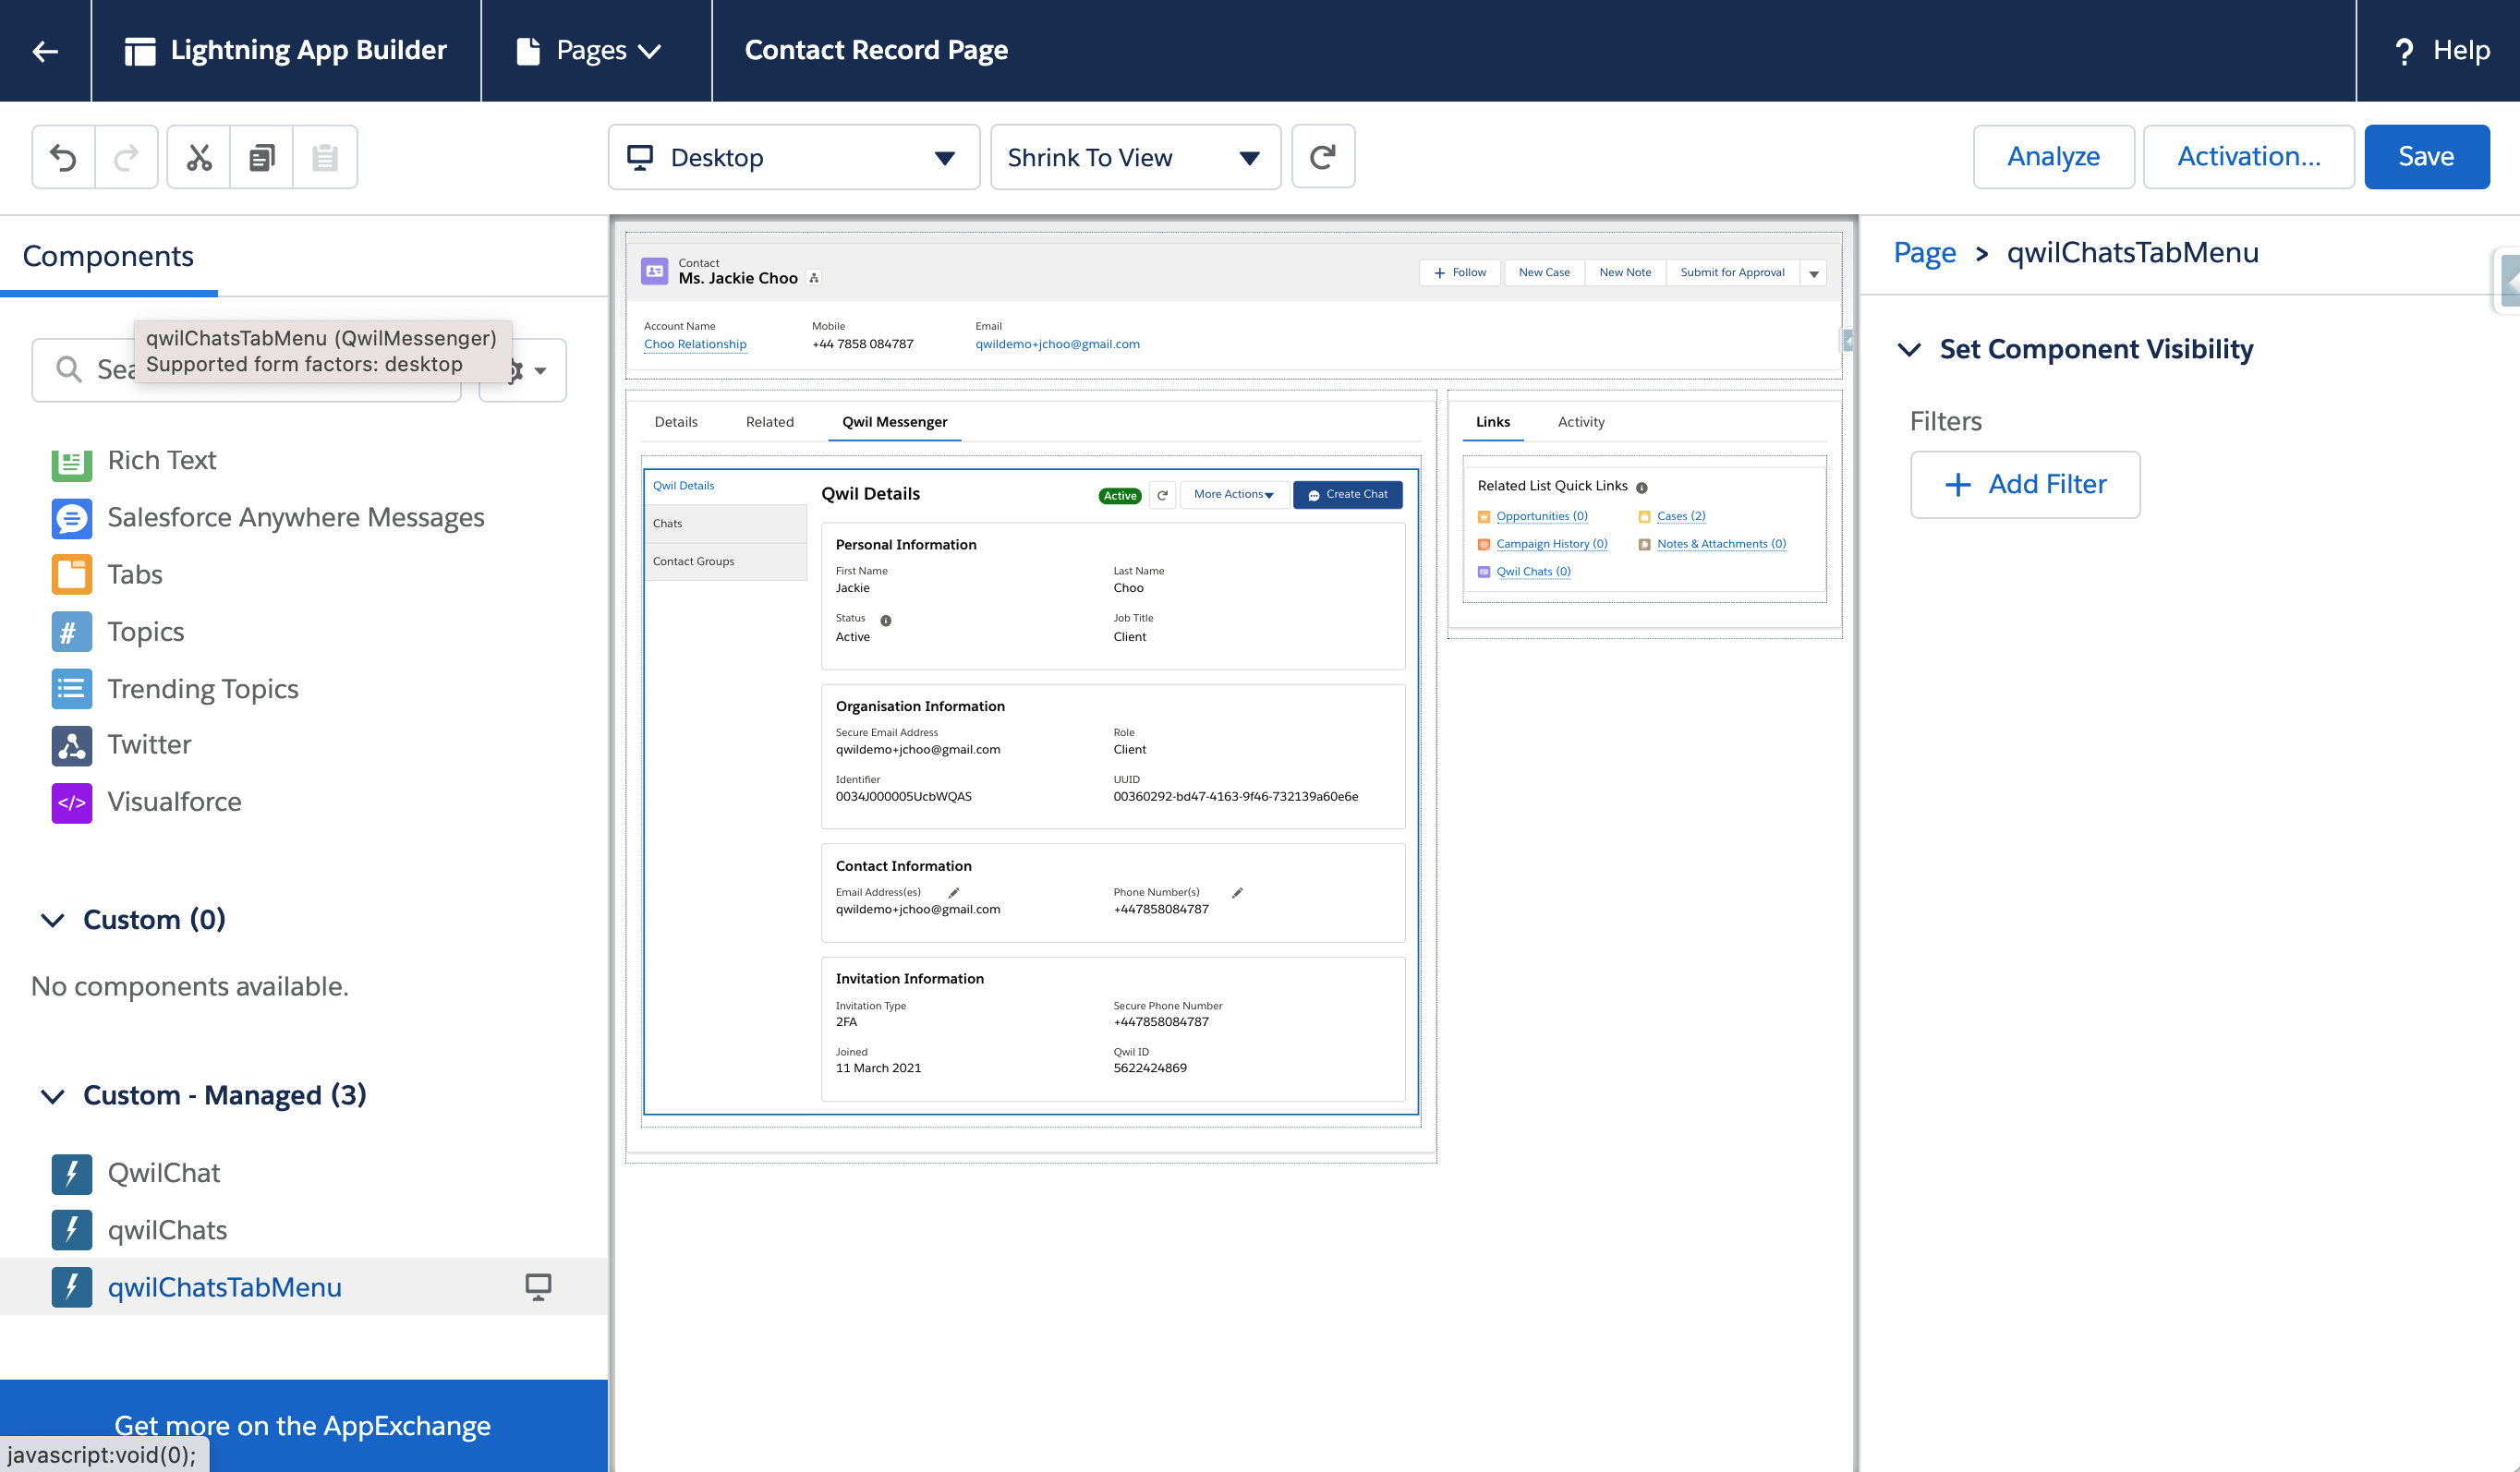Select the Rich Text component icon
Screen dimensions: 2520x1472
pyautogui.click(x=72, y=462)
